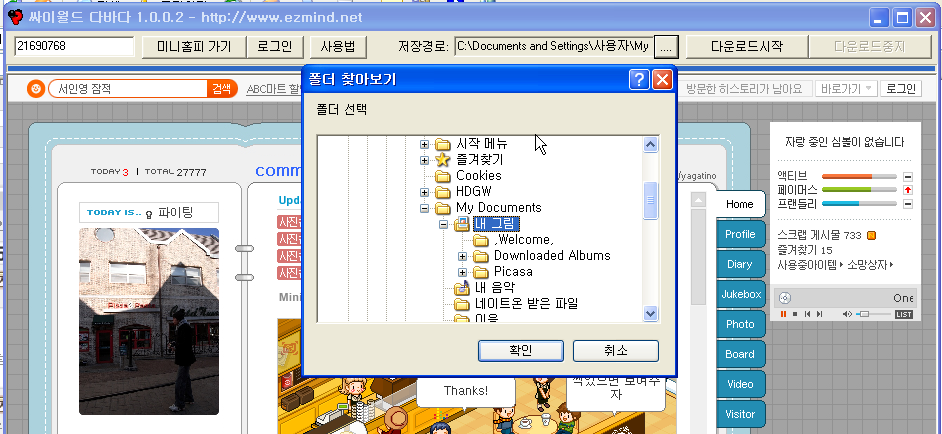Expand the Downloaded Albums folder
The height and width of the screenshot is (434, 942).
pos(462,256)
